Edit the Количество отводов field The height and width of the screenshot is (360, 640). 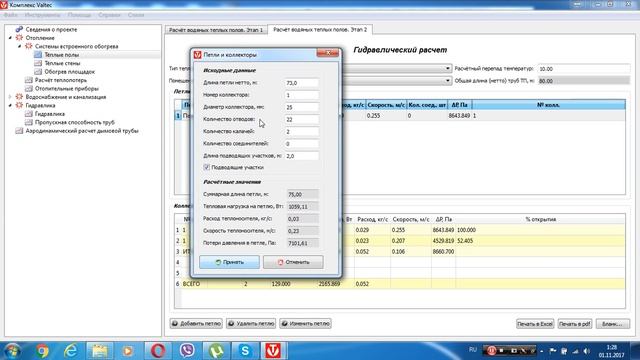[301, 120]
